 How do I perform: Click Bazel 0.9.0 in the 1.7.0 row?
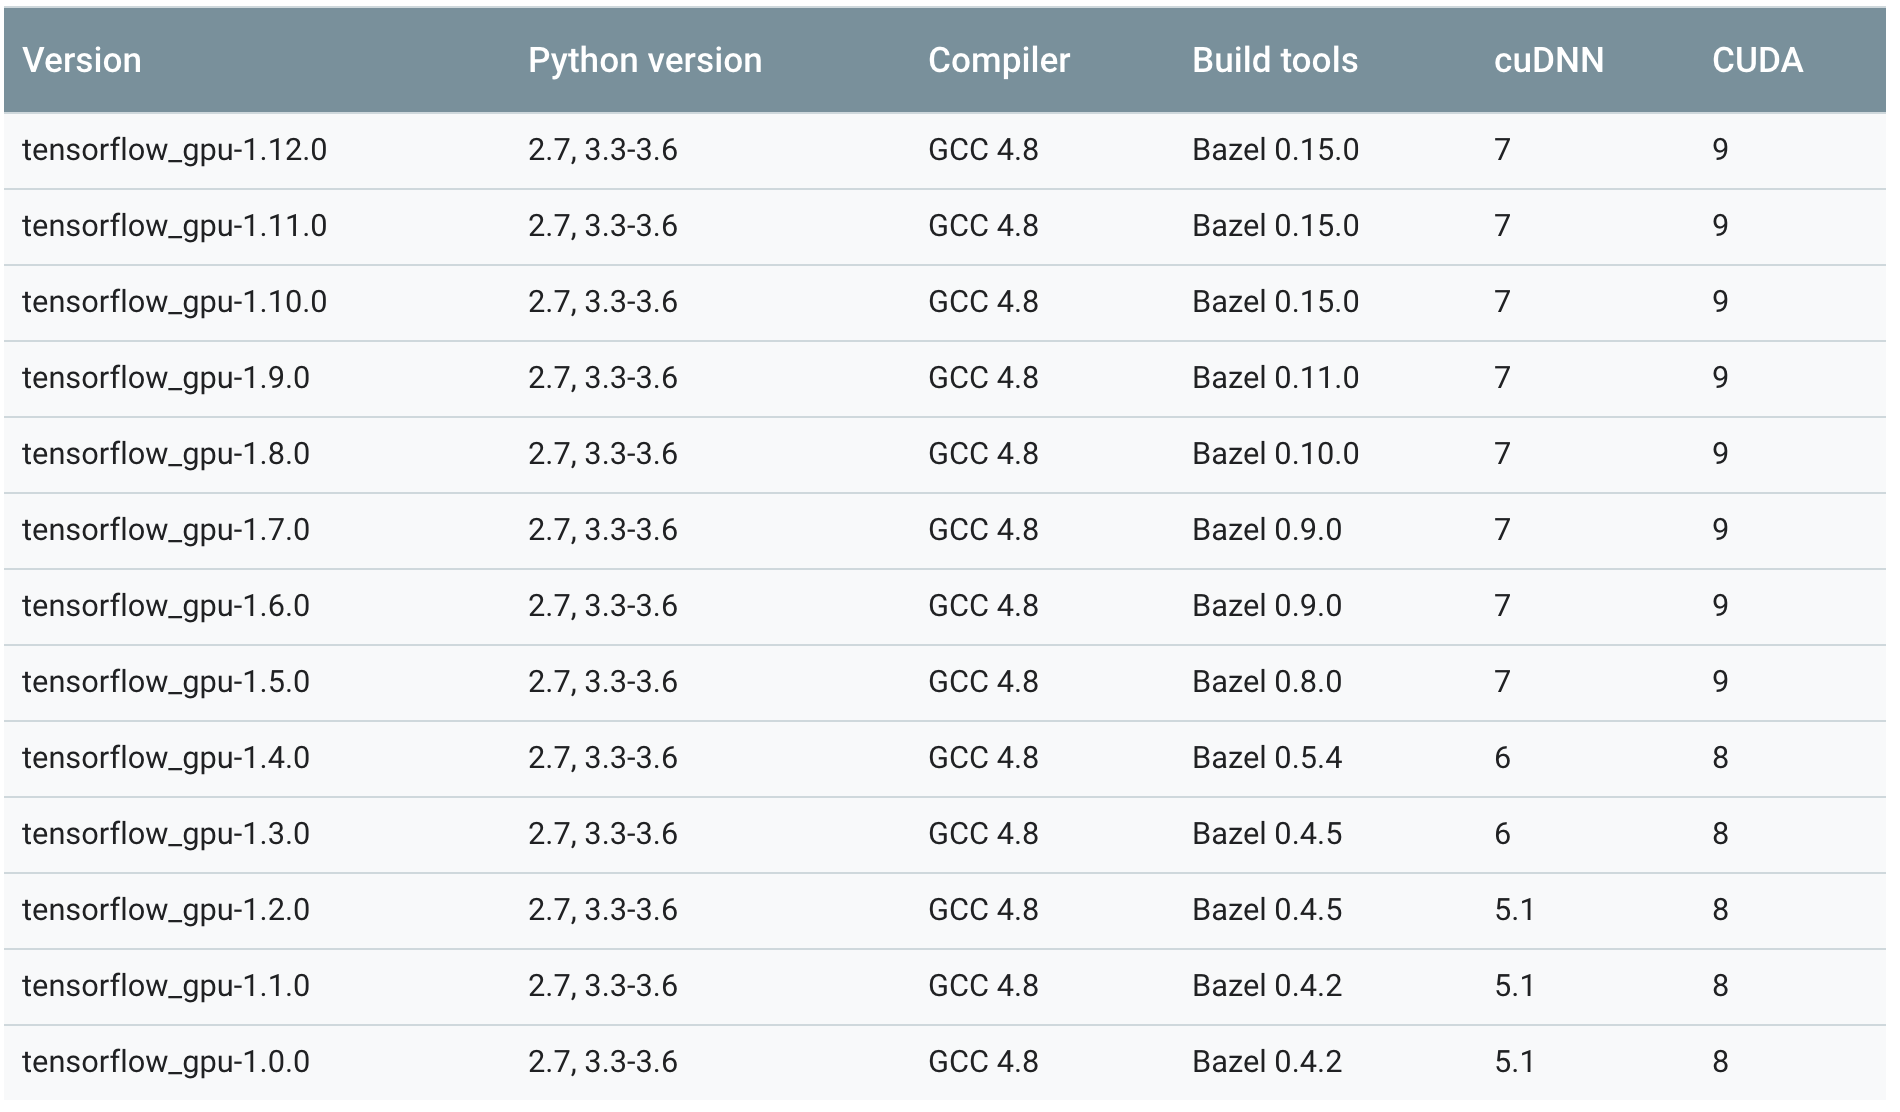tap(1267, 530)
